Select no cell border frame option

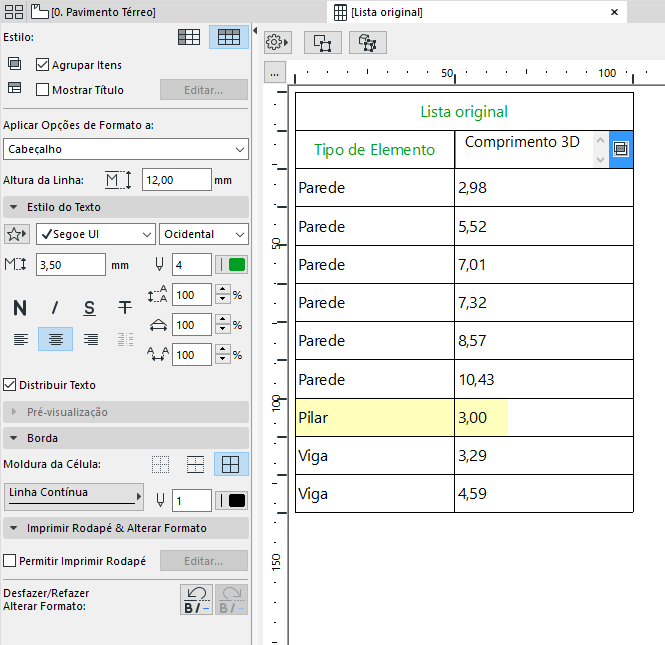(x=161, y=464)
